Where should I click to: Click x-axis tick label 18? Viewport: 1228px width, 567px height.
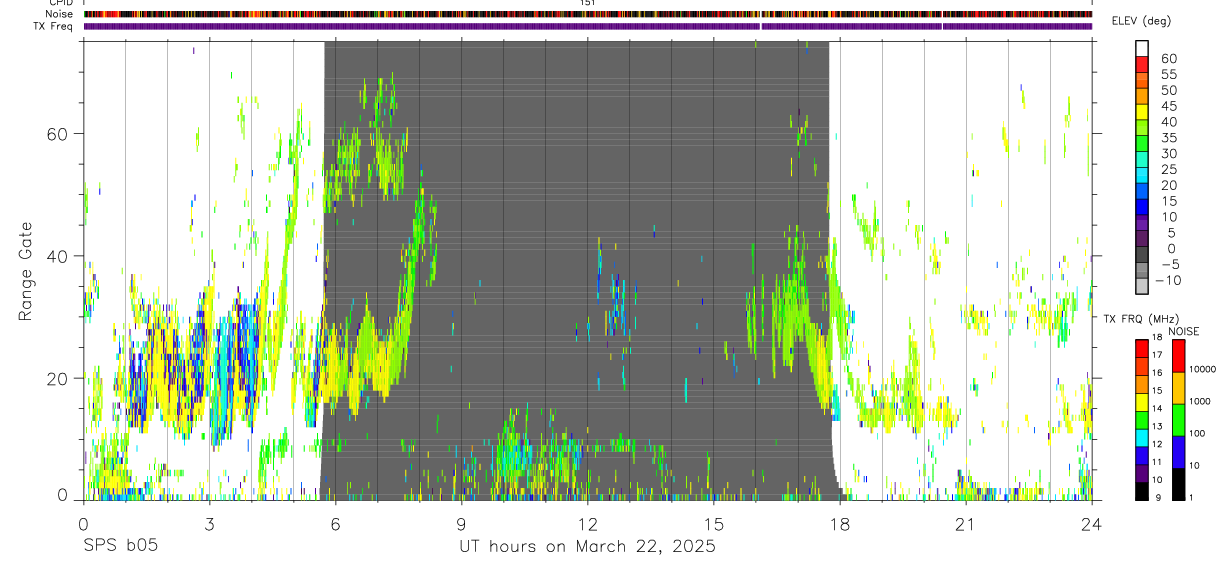point(839,524)
